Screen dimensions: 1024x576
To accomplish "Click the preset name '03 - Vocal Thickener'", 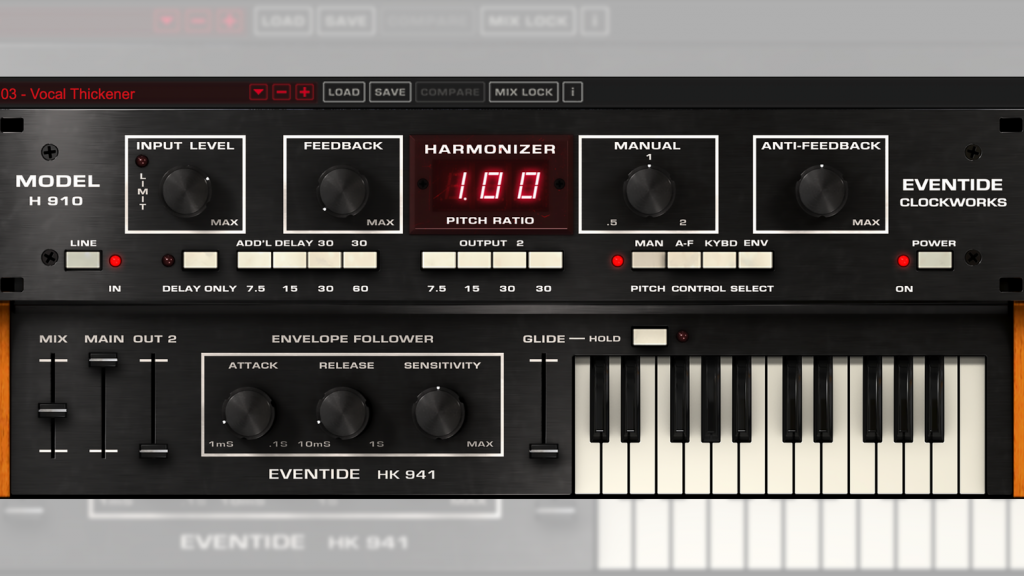I will pyautogui.click(x=68, y=94).
